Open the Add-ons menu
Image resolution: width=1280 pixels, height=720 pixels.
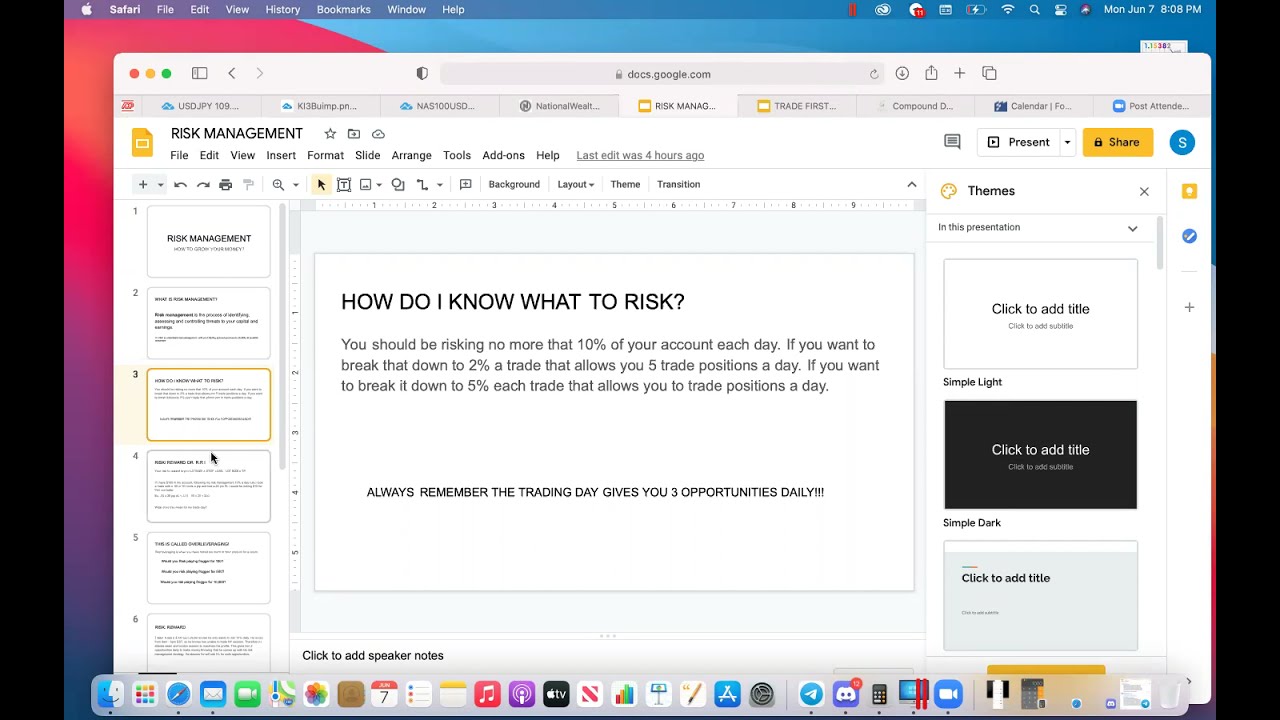pyautogui.click(x=503, y=155)
